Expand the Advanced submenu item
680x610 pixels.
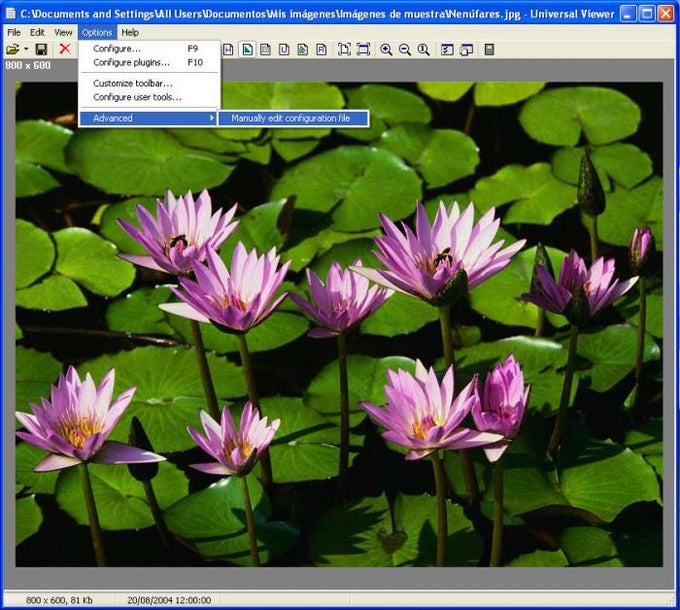point(148,118)
